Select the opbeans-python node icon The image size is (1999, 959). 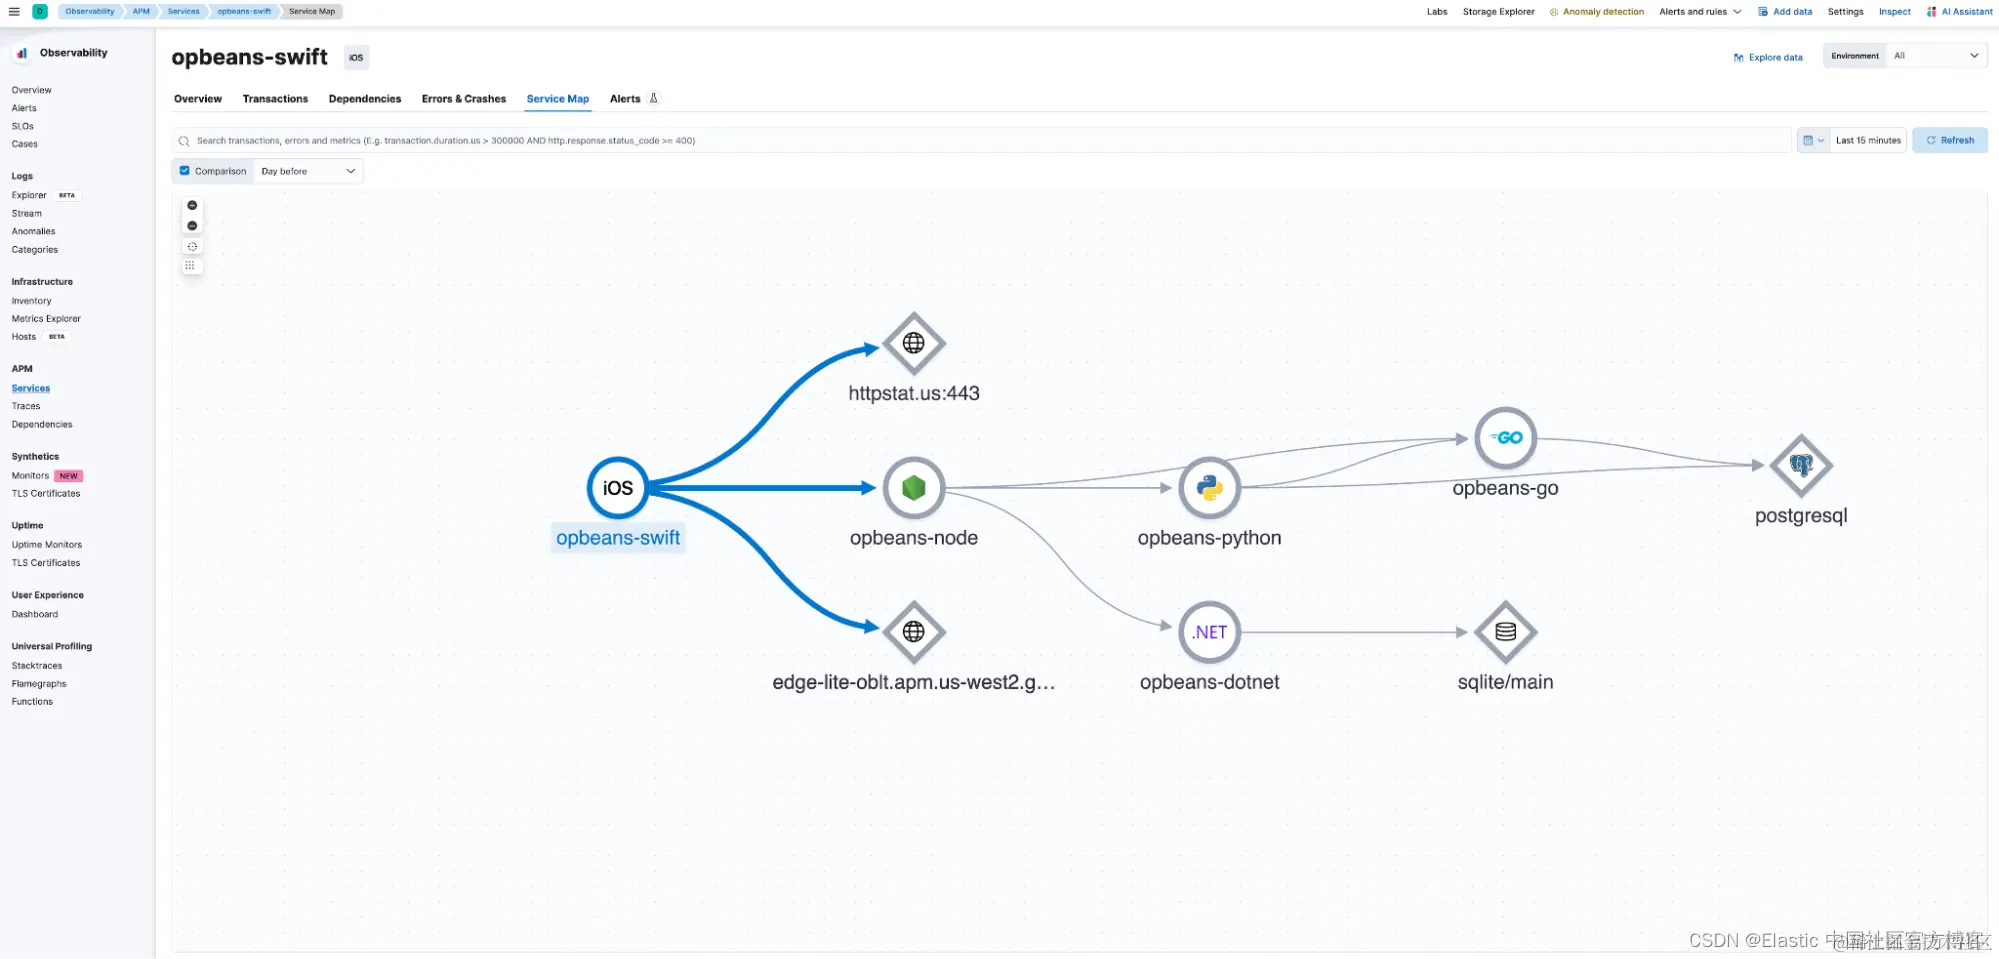tap(1210, 488)
